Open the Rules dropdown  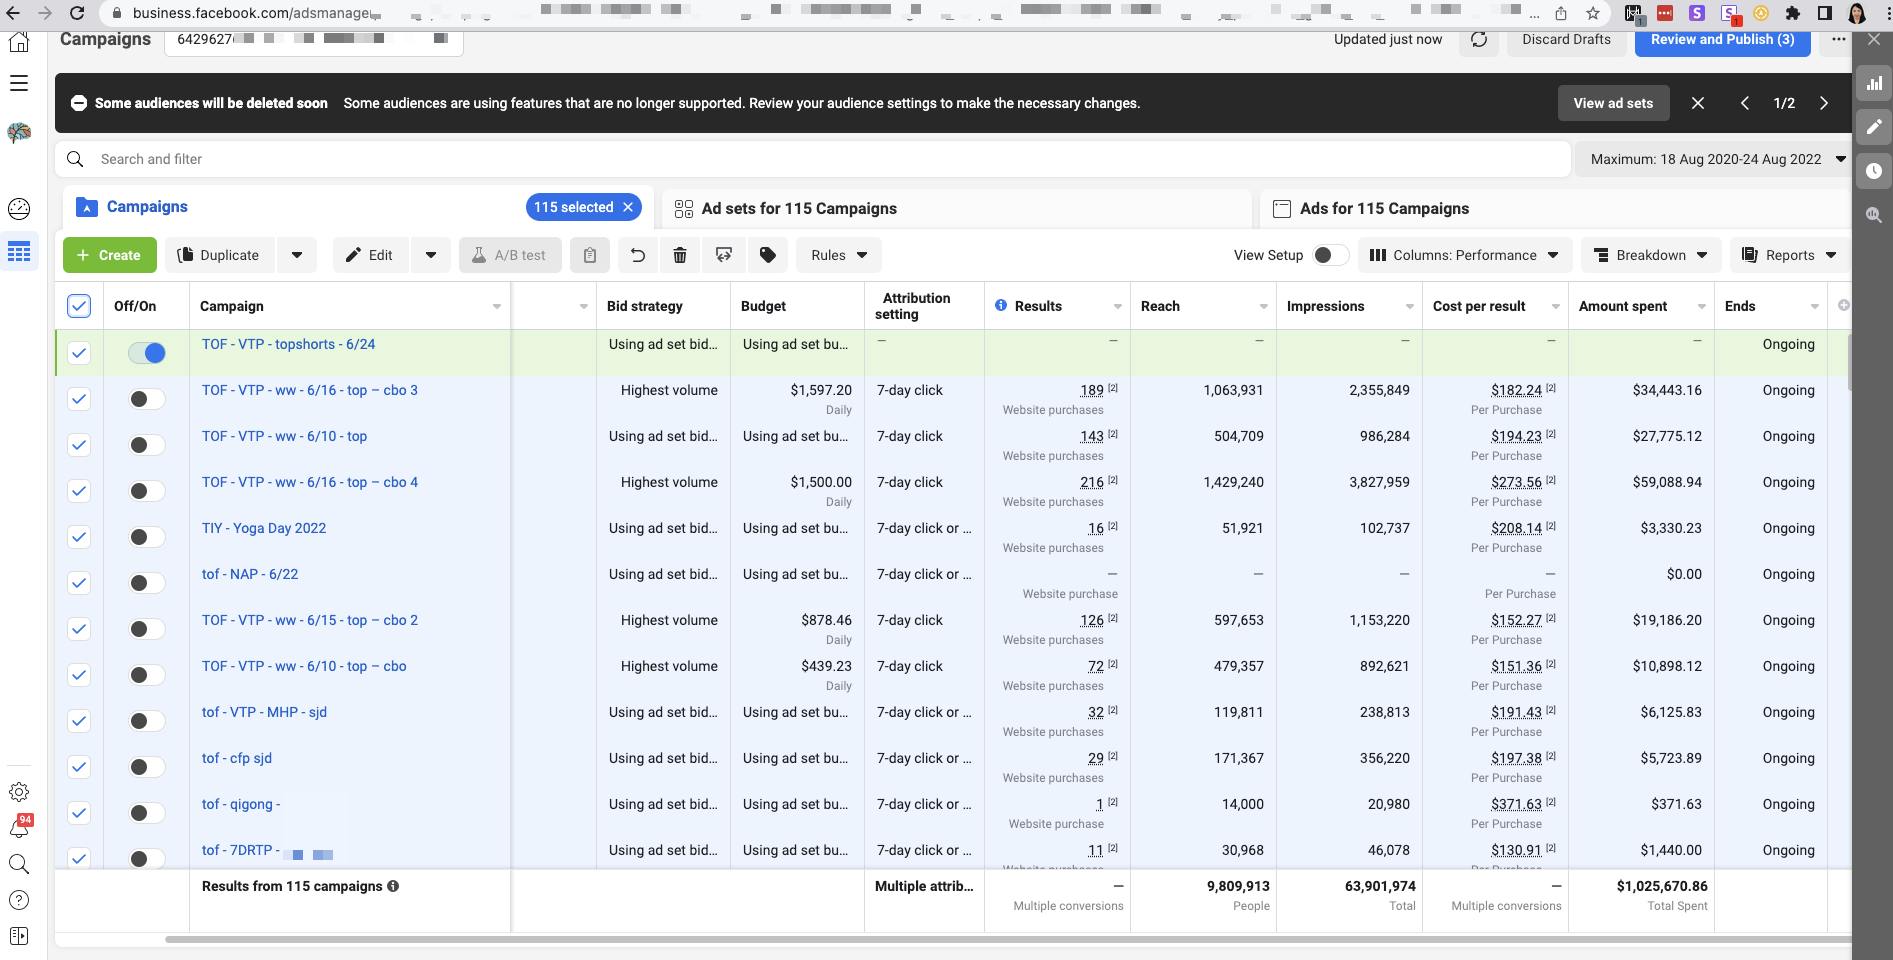point(839,255)
